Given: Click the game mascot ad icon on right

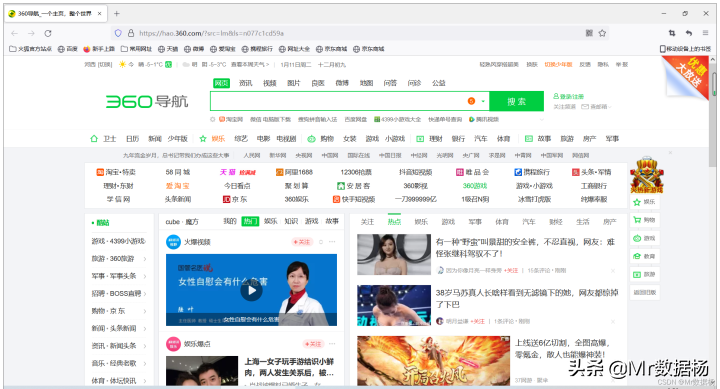Looking at the screenshot, I should click(647, 175).
